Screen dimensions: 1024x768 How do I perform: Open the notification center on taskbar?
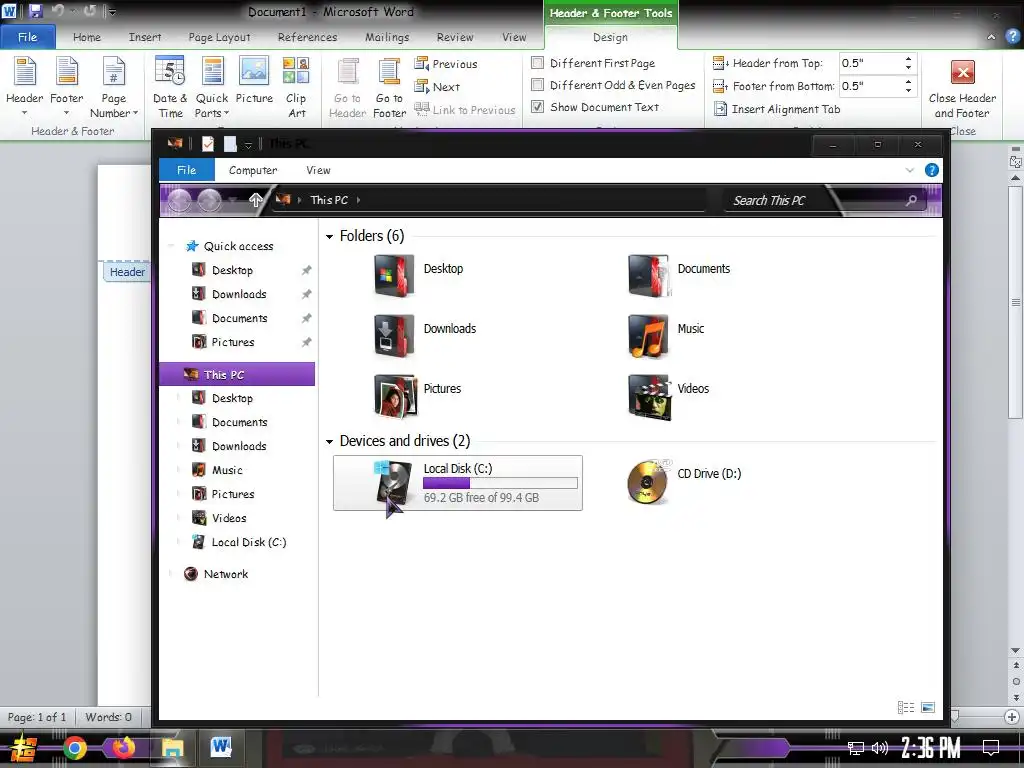(x=991, y=748)
